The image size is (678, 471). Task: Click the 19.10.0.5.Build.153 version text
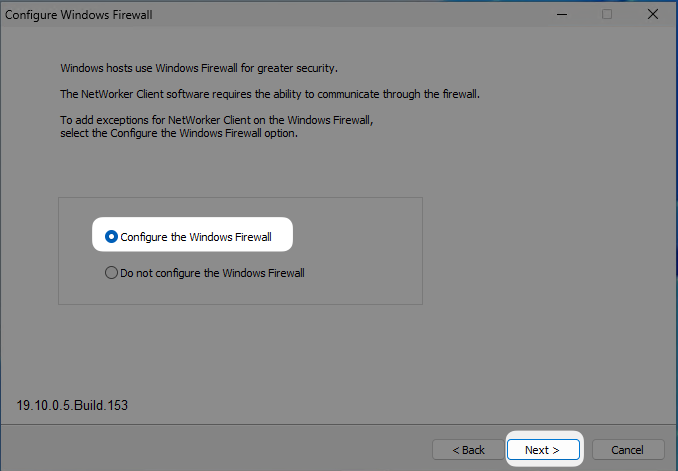[x=72, y=406]
